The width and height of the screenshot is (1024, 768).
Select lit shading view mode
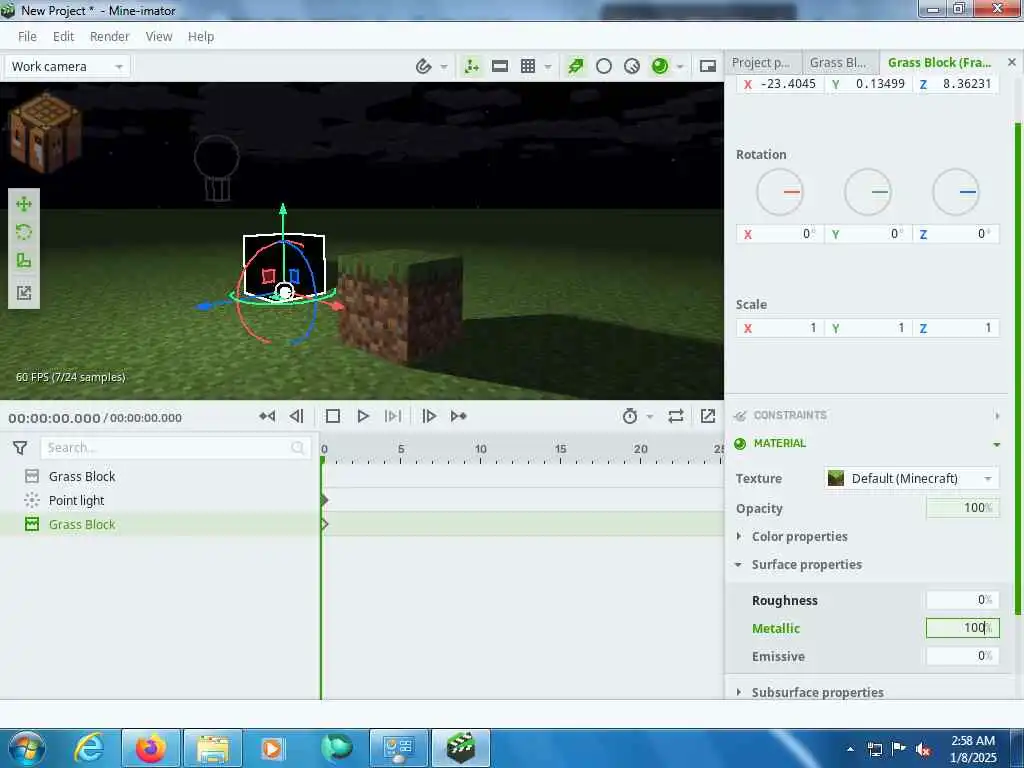[632, 66]
